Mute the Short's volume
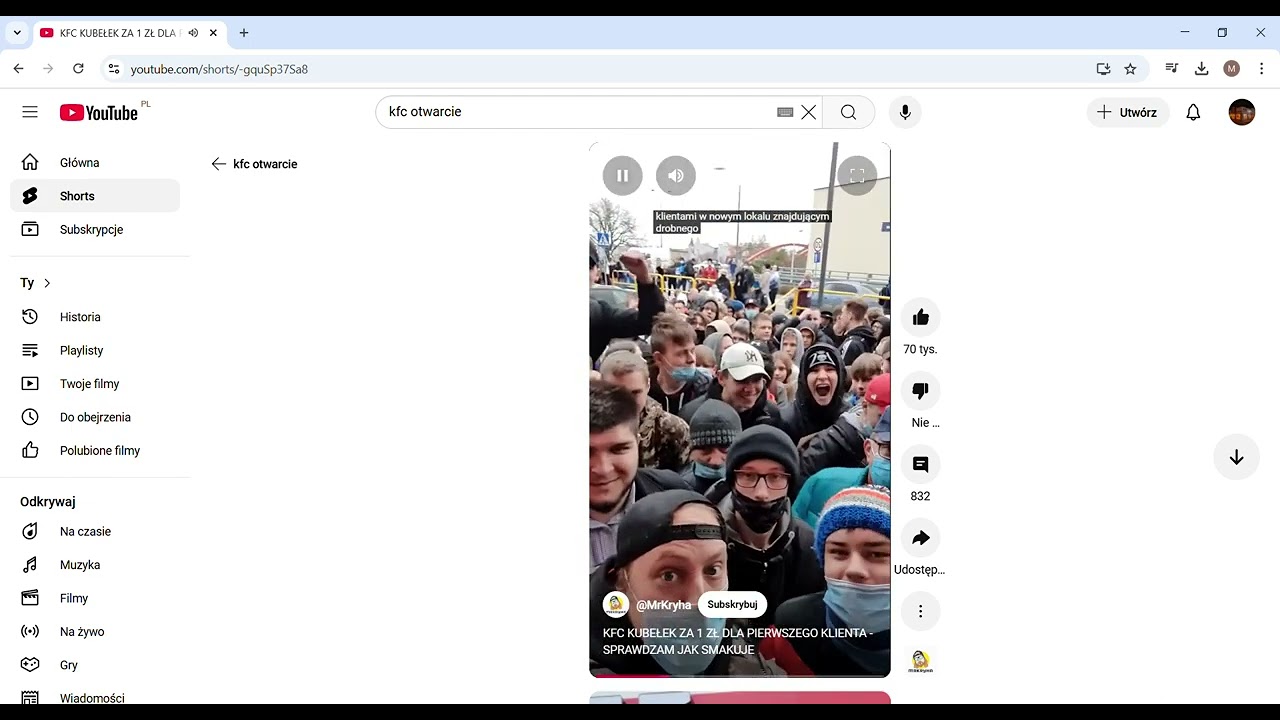 coord(676,175)
